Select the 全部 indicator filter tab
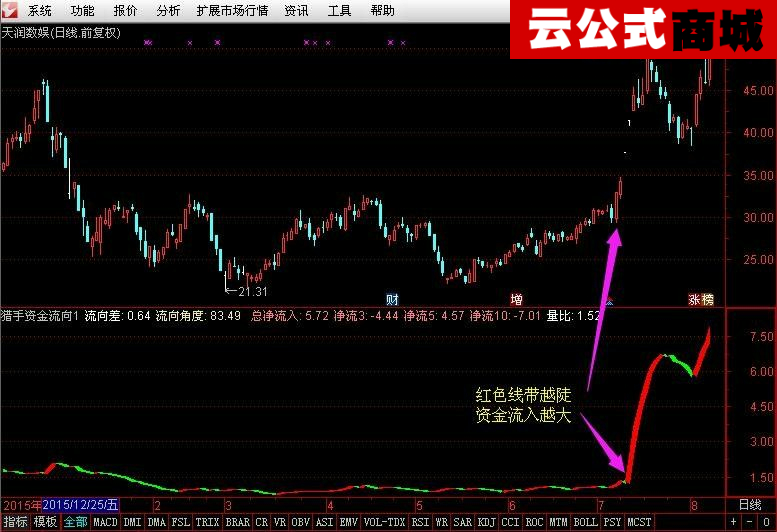777x532 pixels. (x=76, y=522)
